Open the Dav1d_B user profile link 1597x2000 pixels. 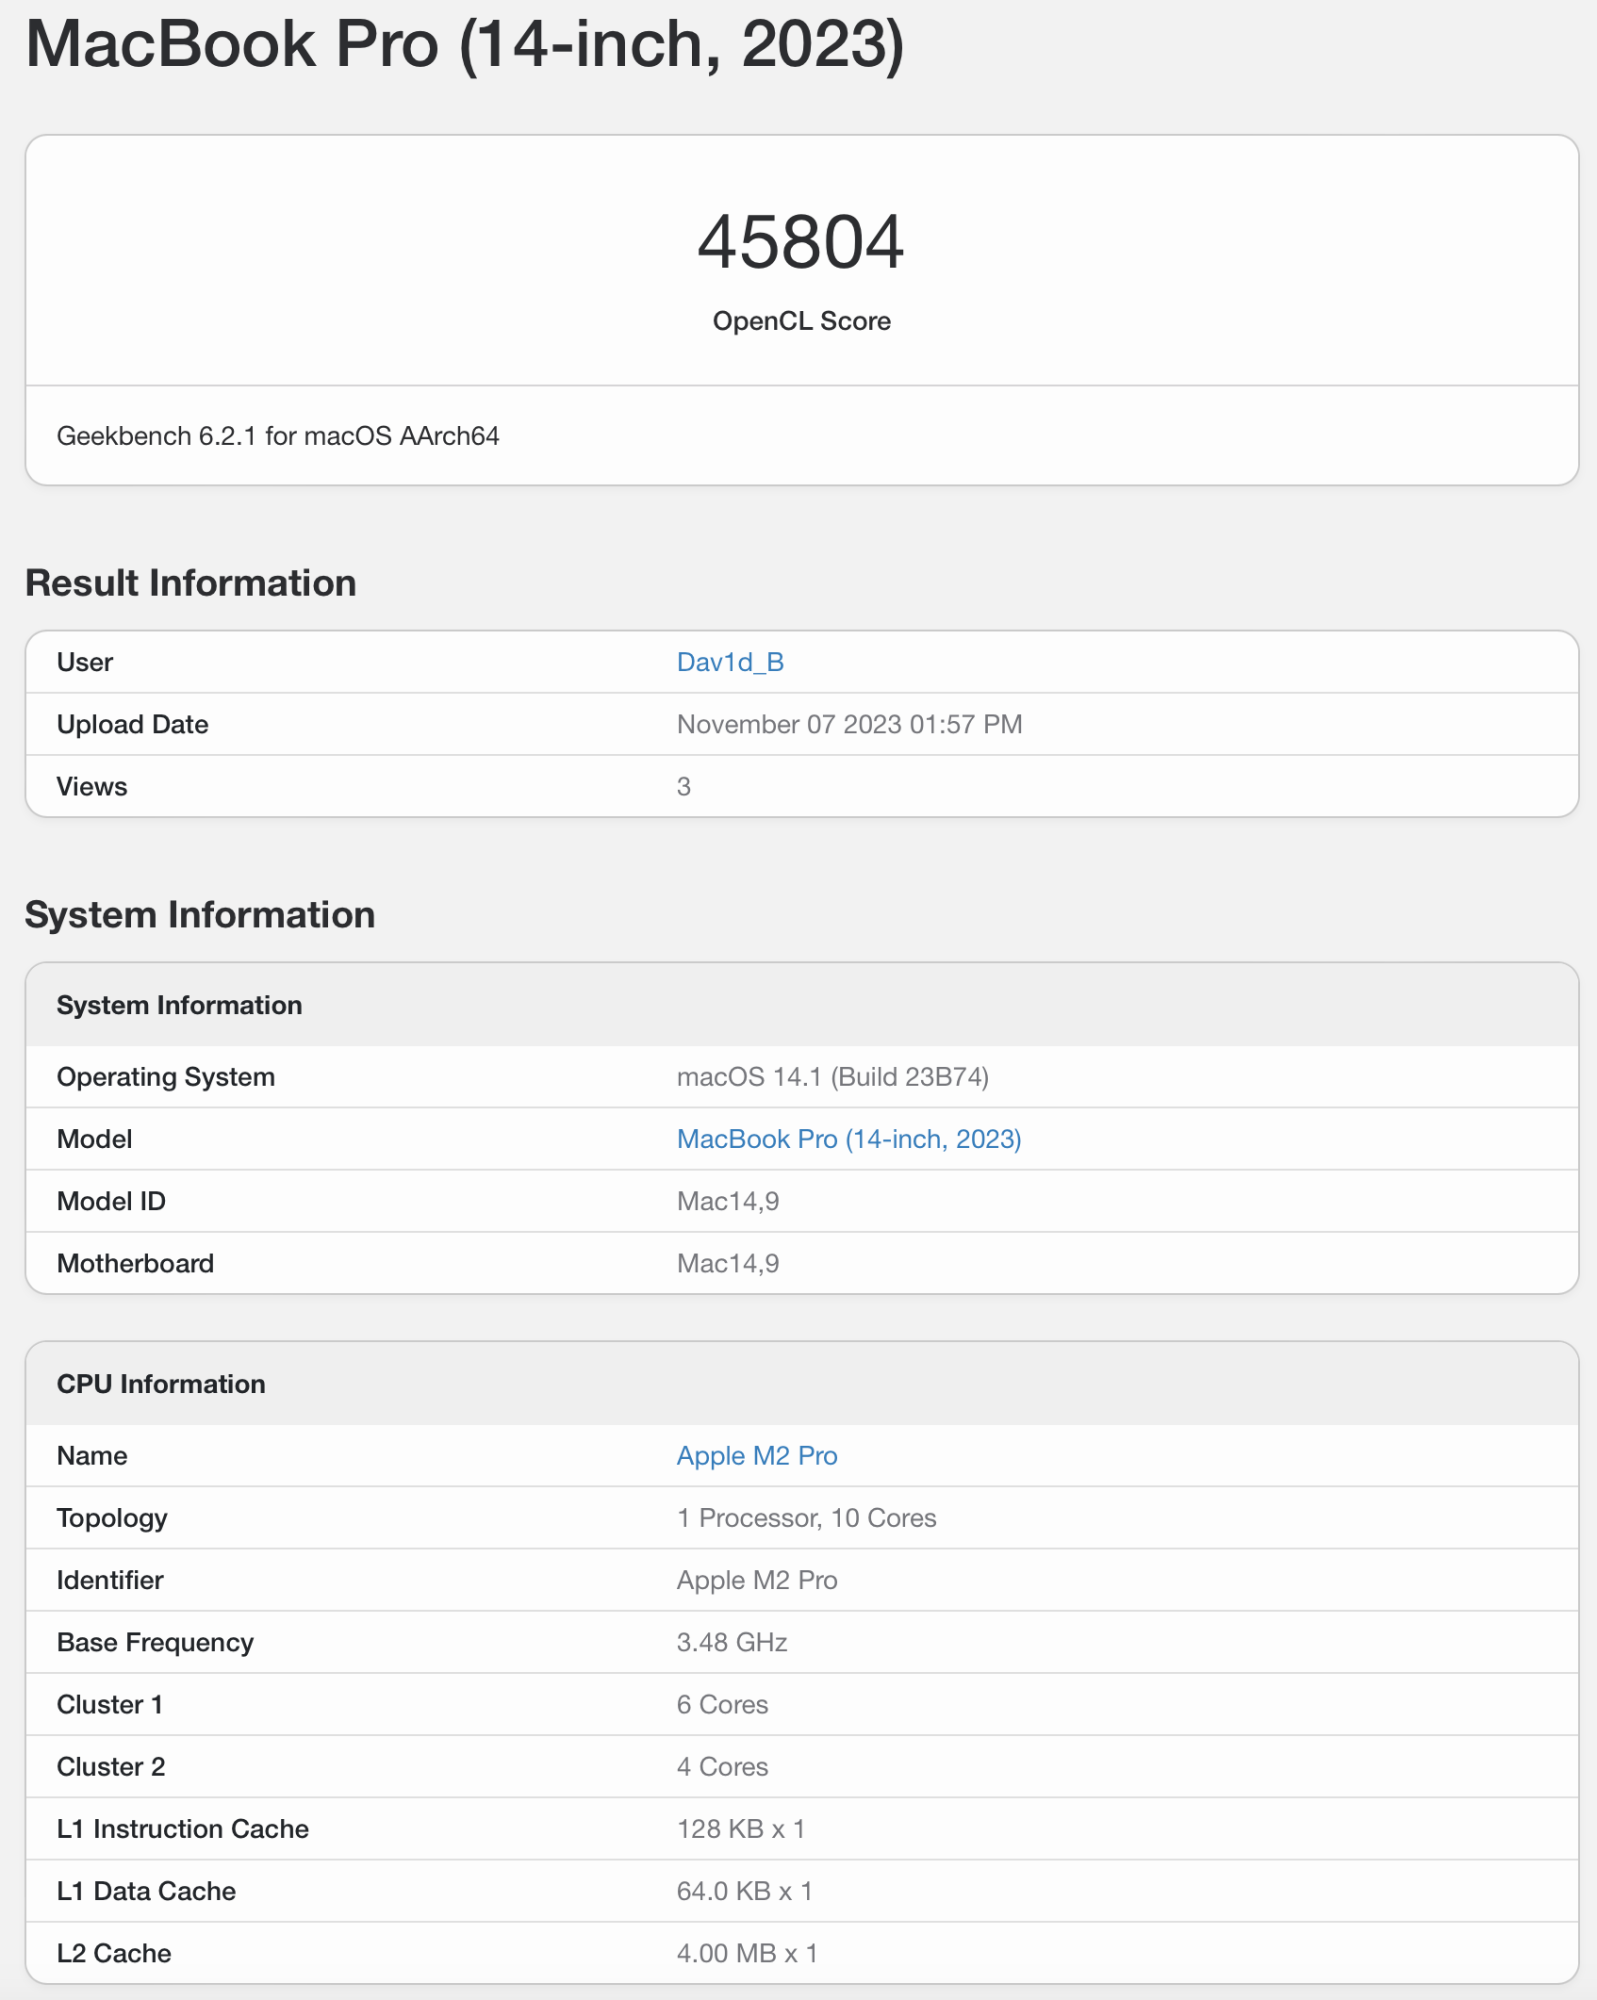[x=730, y=662]
